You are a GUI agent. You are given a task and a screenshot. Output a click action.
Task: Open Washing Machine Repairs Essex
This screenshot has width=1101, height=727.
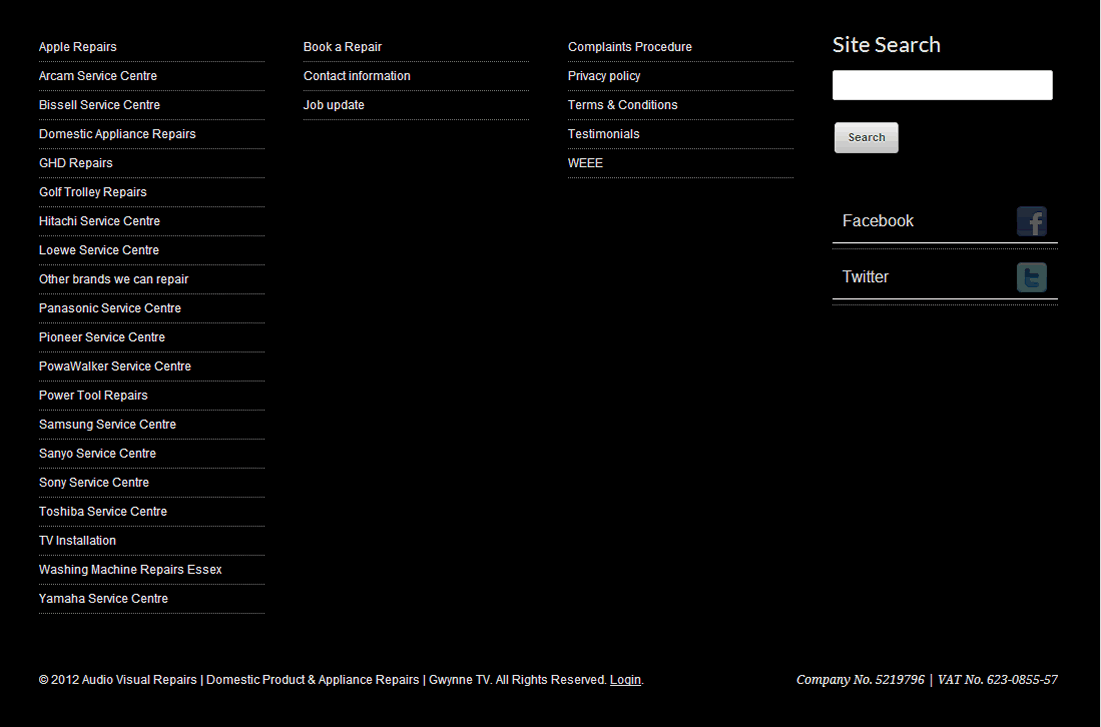[130, 570]
